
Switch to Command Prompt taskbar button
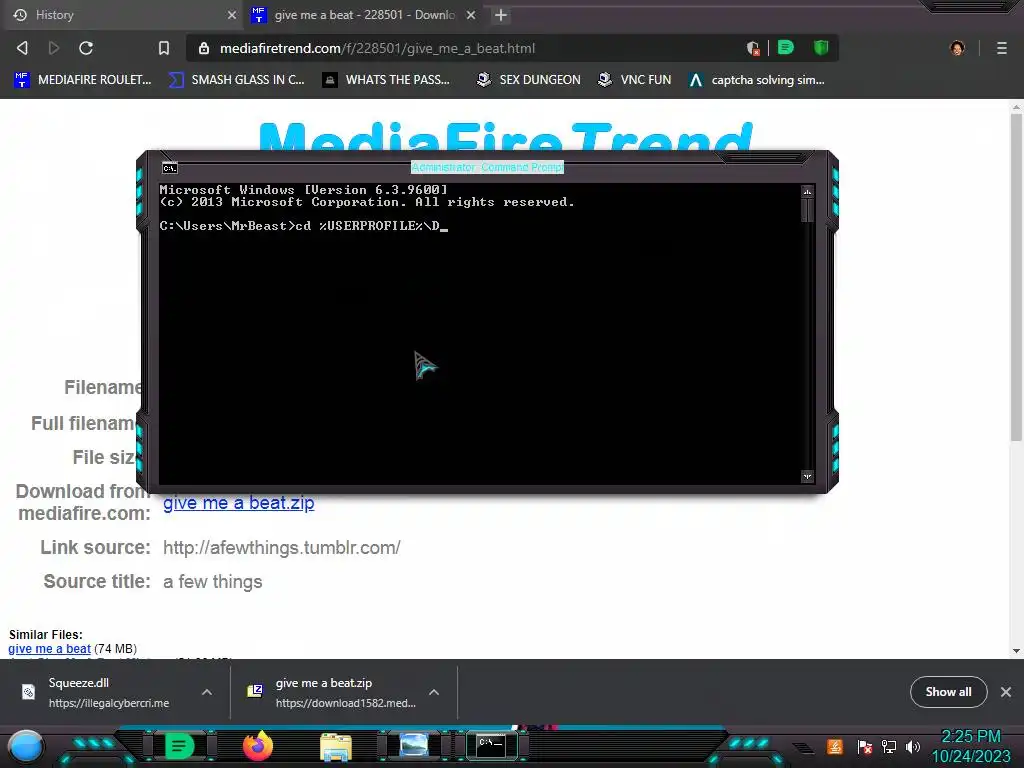(492, 745)
